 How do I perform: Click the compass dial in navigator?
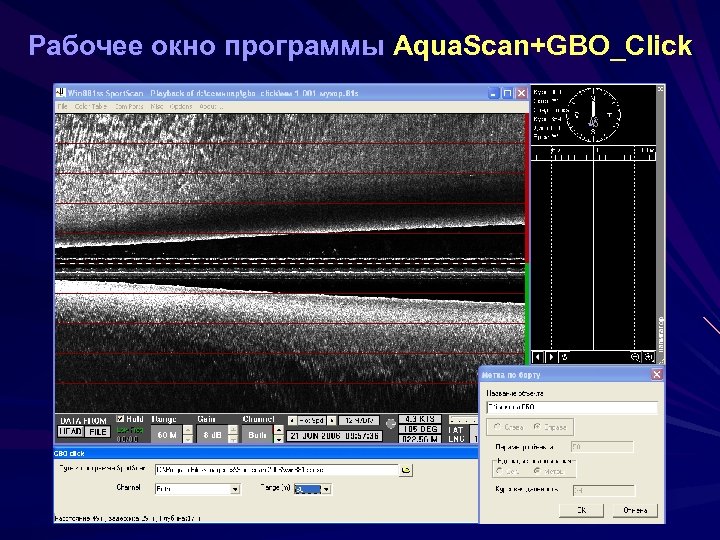click(593, 115)
